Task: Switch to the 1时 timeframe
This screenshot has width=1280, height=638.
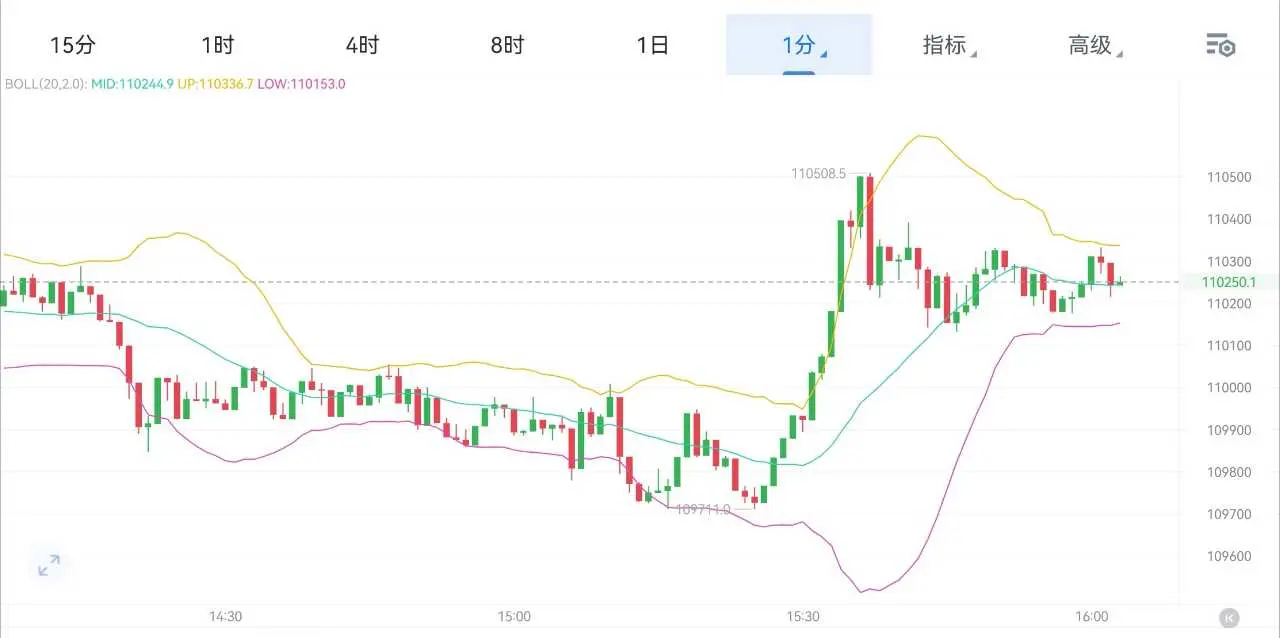Action: tap(217, 45)
